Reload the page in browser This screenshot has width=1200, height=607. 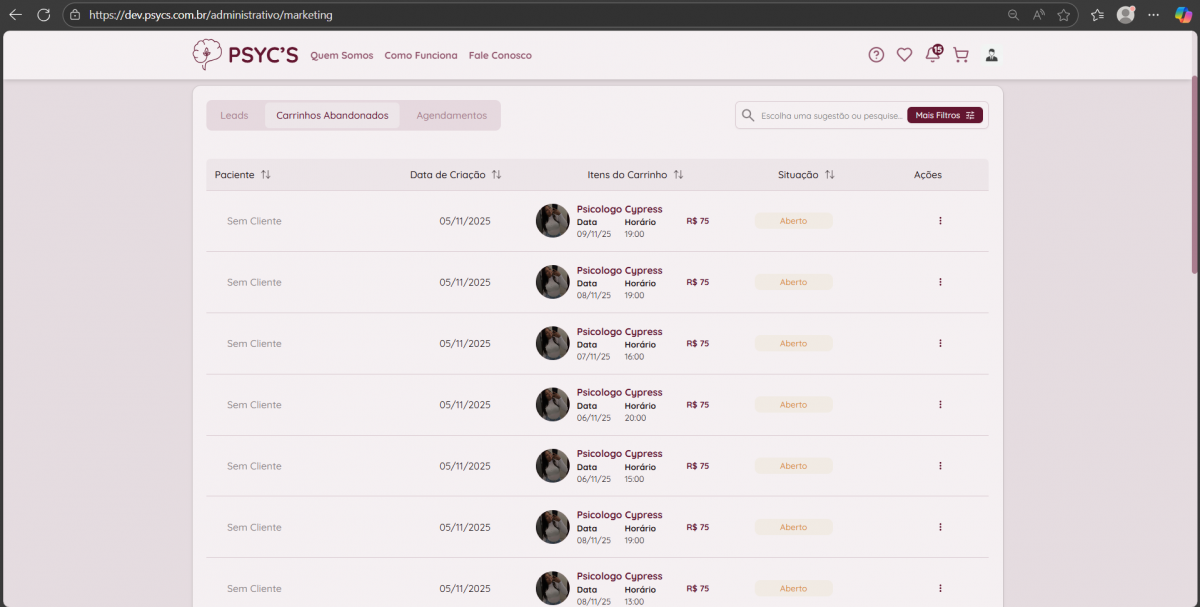pyautogui.click(x=43, y=15)
